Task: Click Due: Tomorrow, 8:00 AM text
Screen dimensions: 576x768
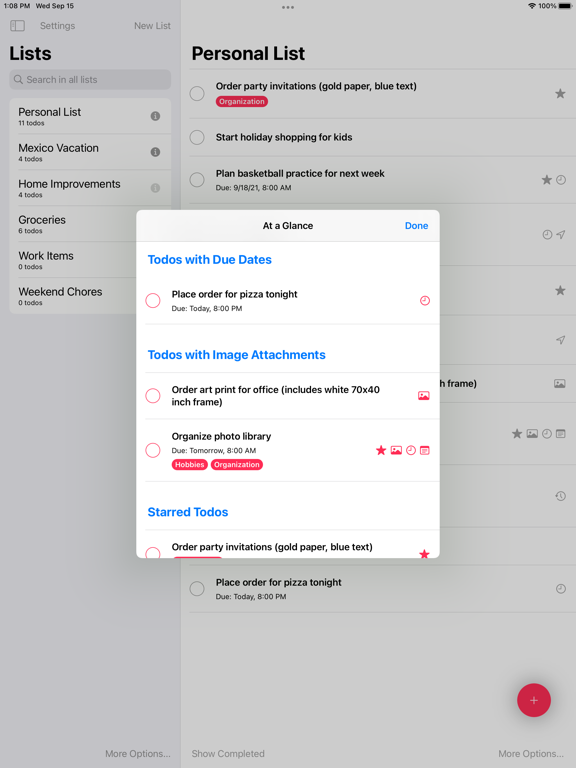Action: (214, 451)
